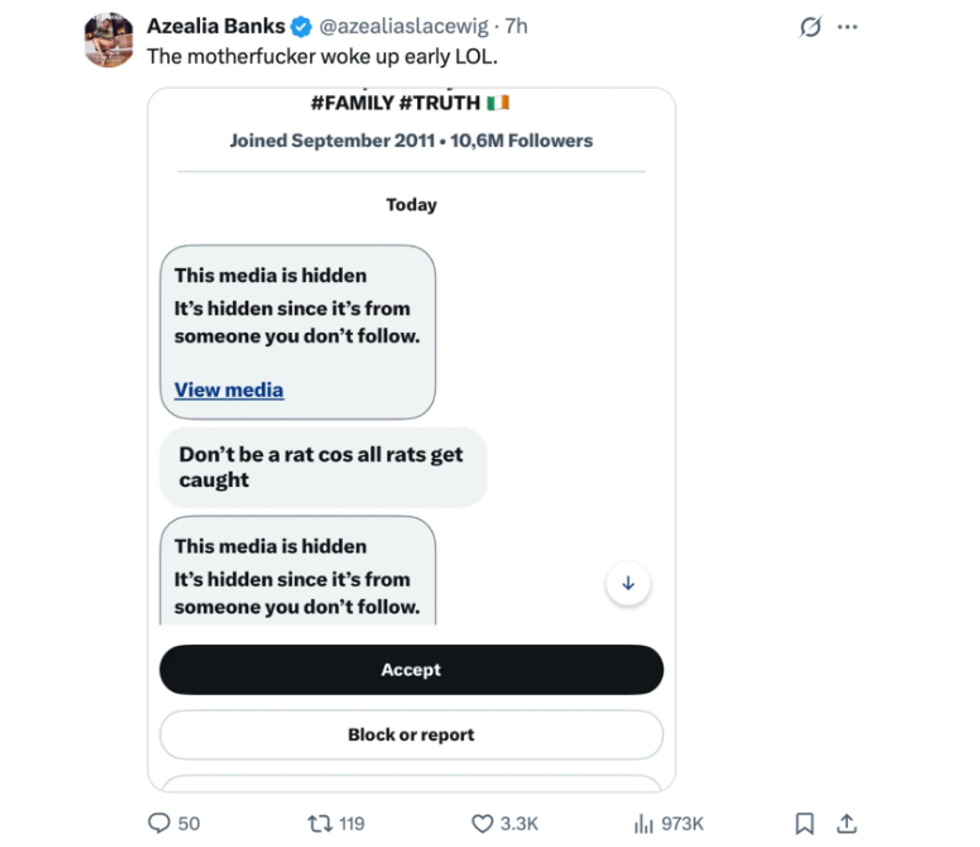Open the 7h timestamp permalink
This screenshot has height=847, width=980.
[518, 27]
